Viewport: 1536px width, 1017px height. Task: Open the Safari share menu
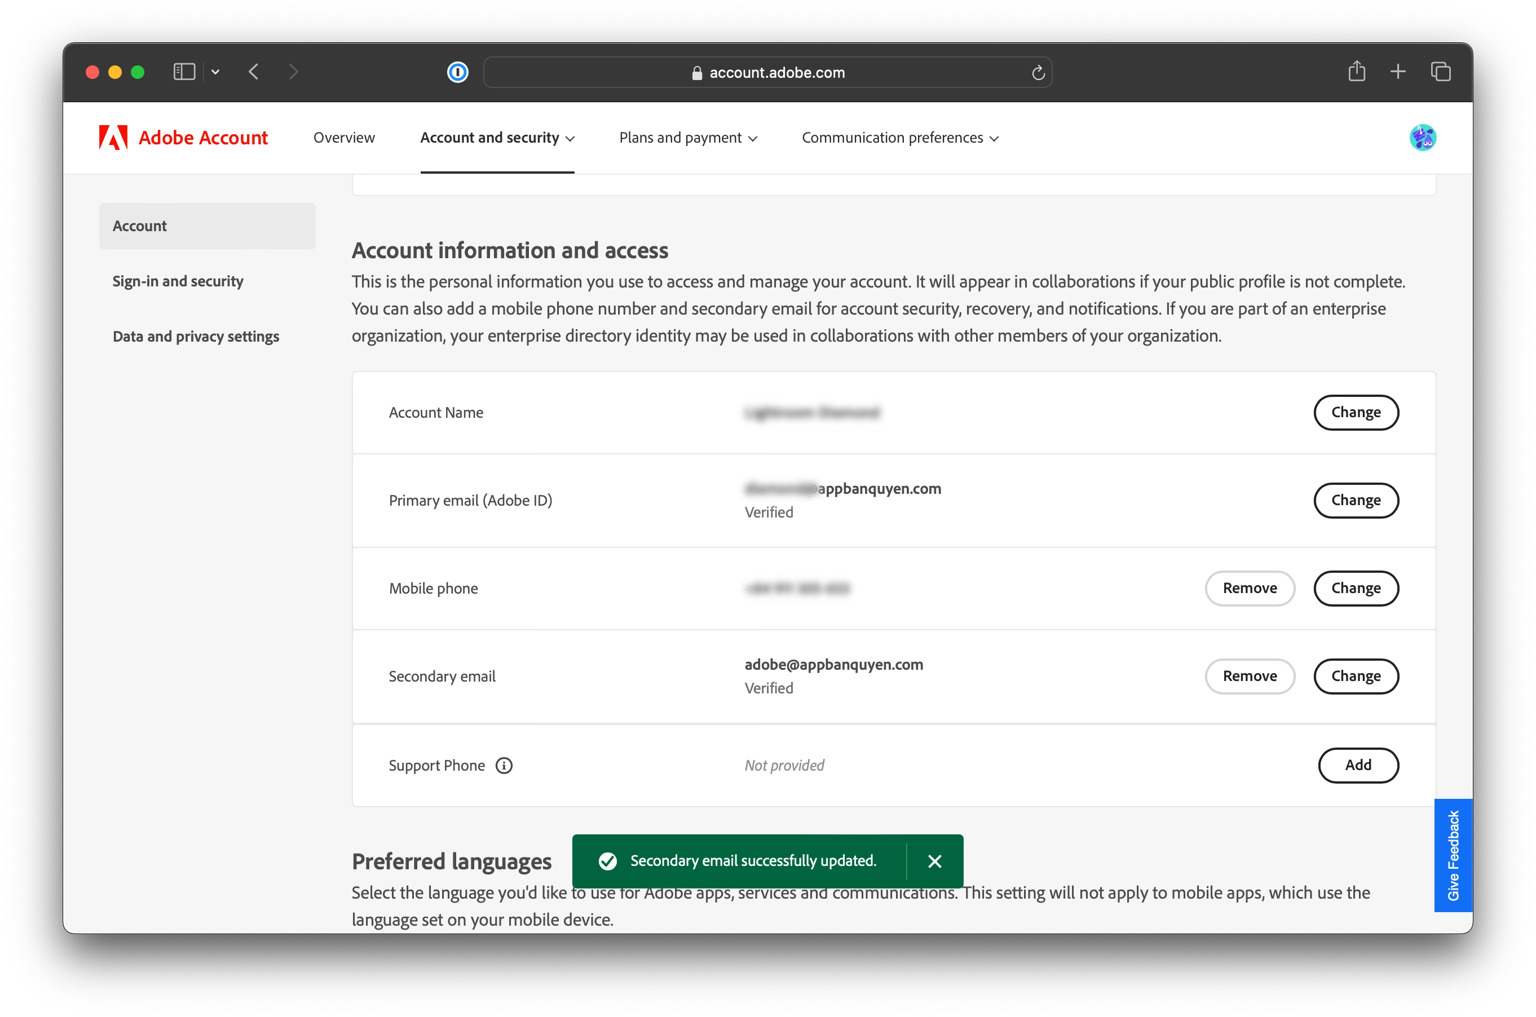point(1356,72)
